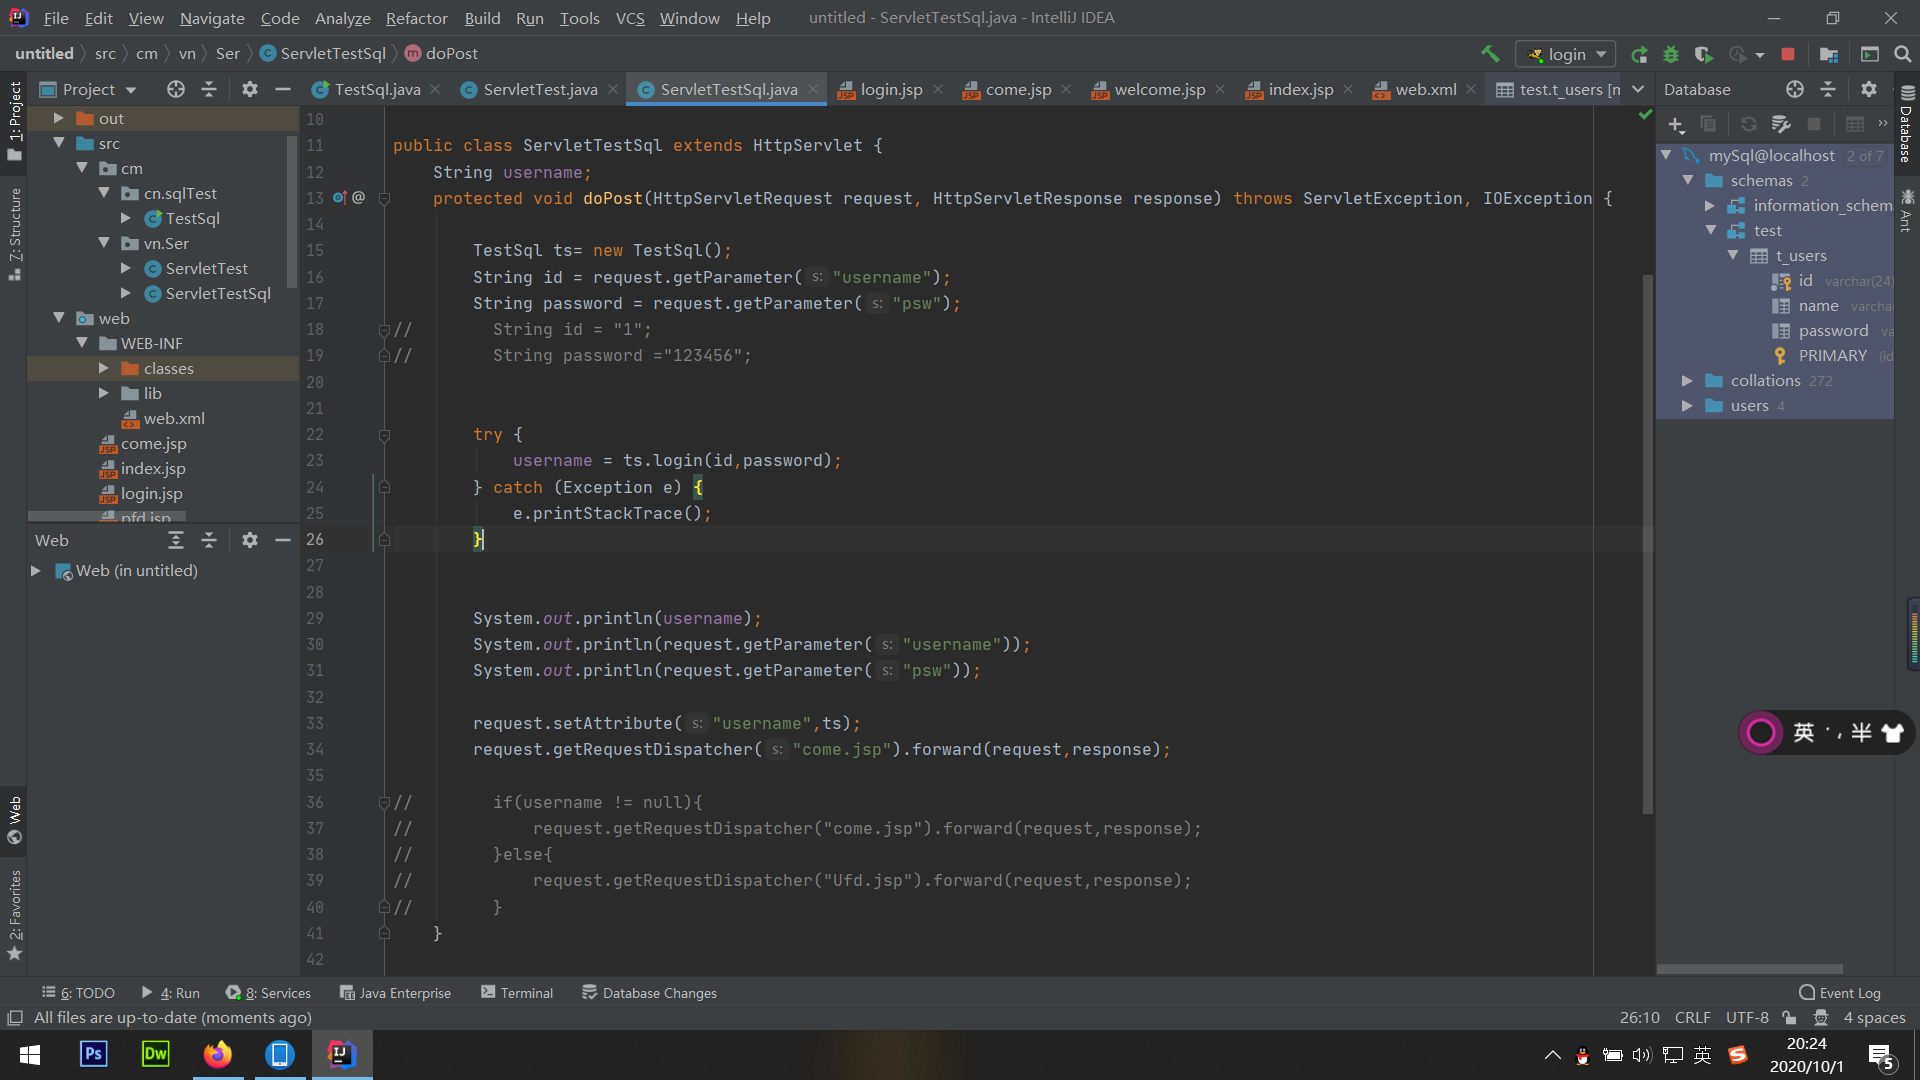
Task: Expand Web (in untitled) node
Action: point(36,571)
